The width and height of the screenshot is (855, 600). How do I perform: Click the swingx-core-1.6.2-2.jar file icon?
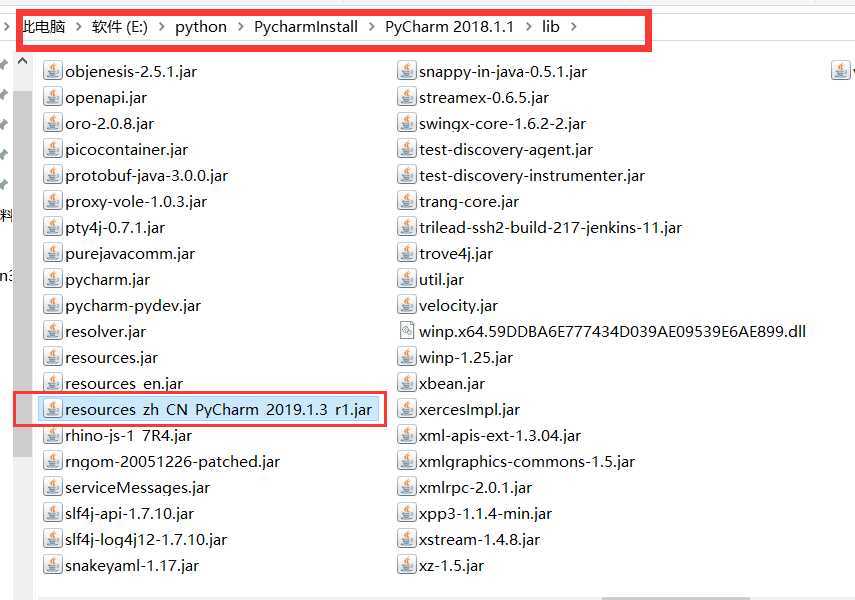coord(406,123)
